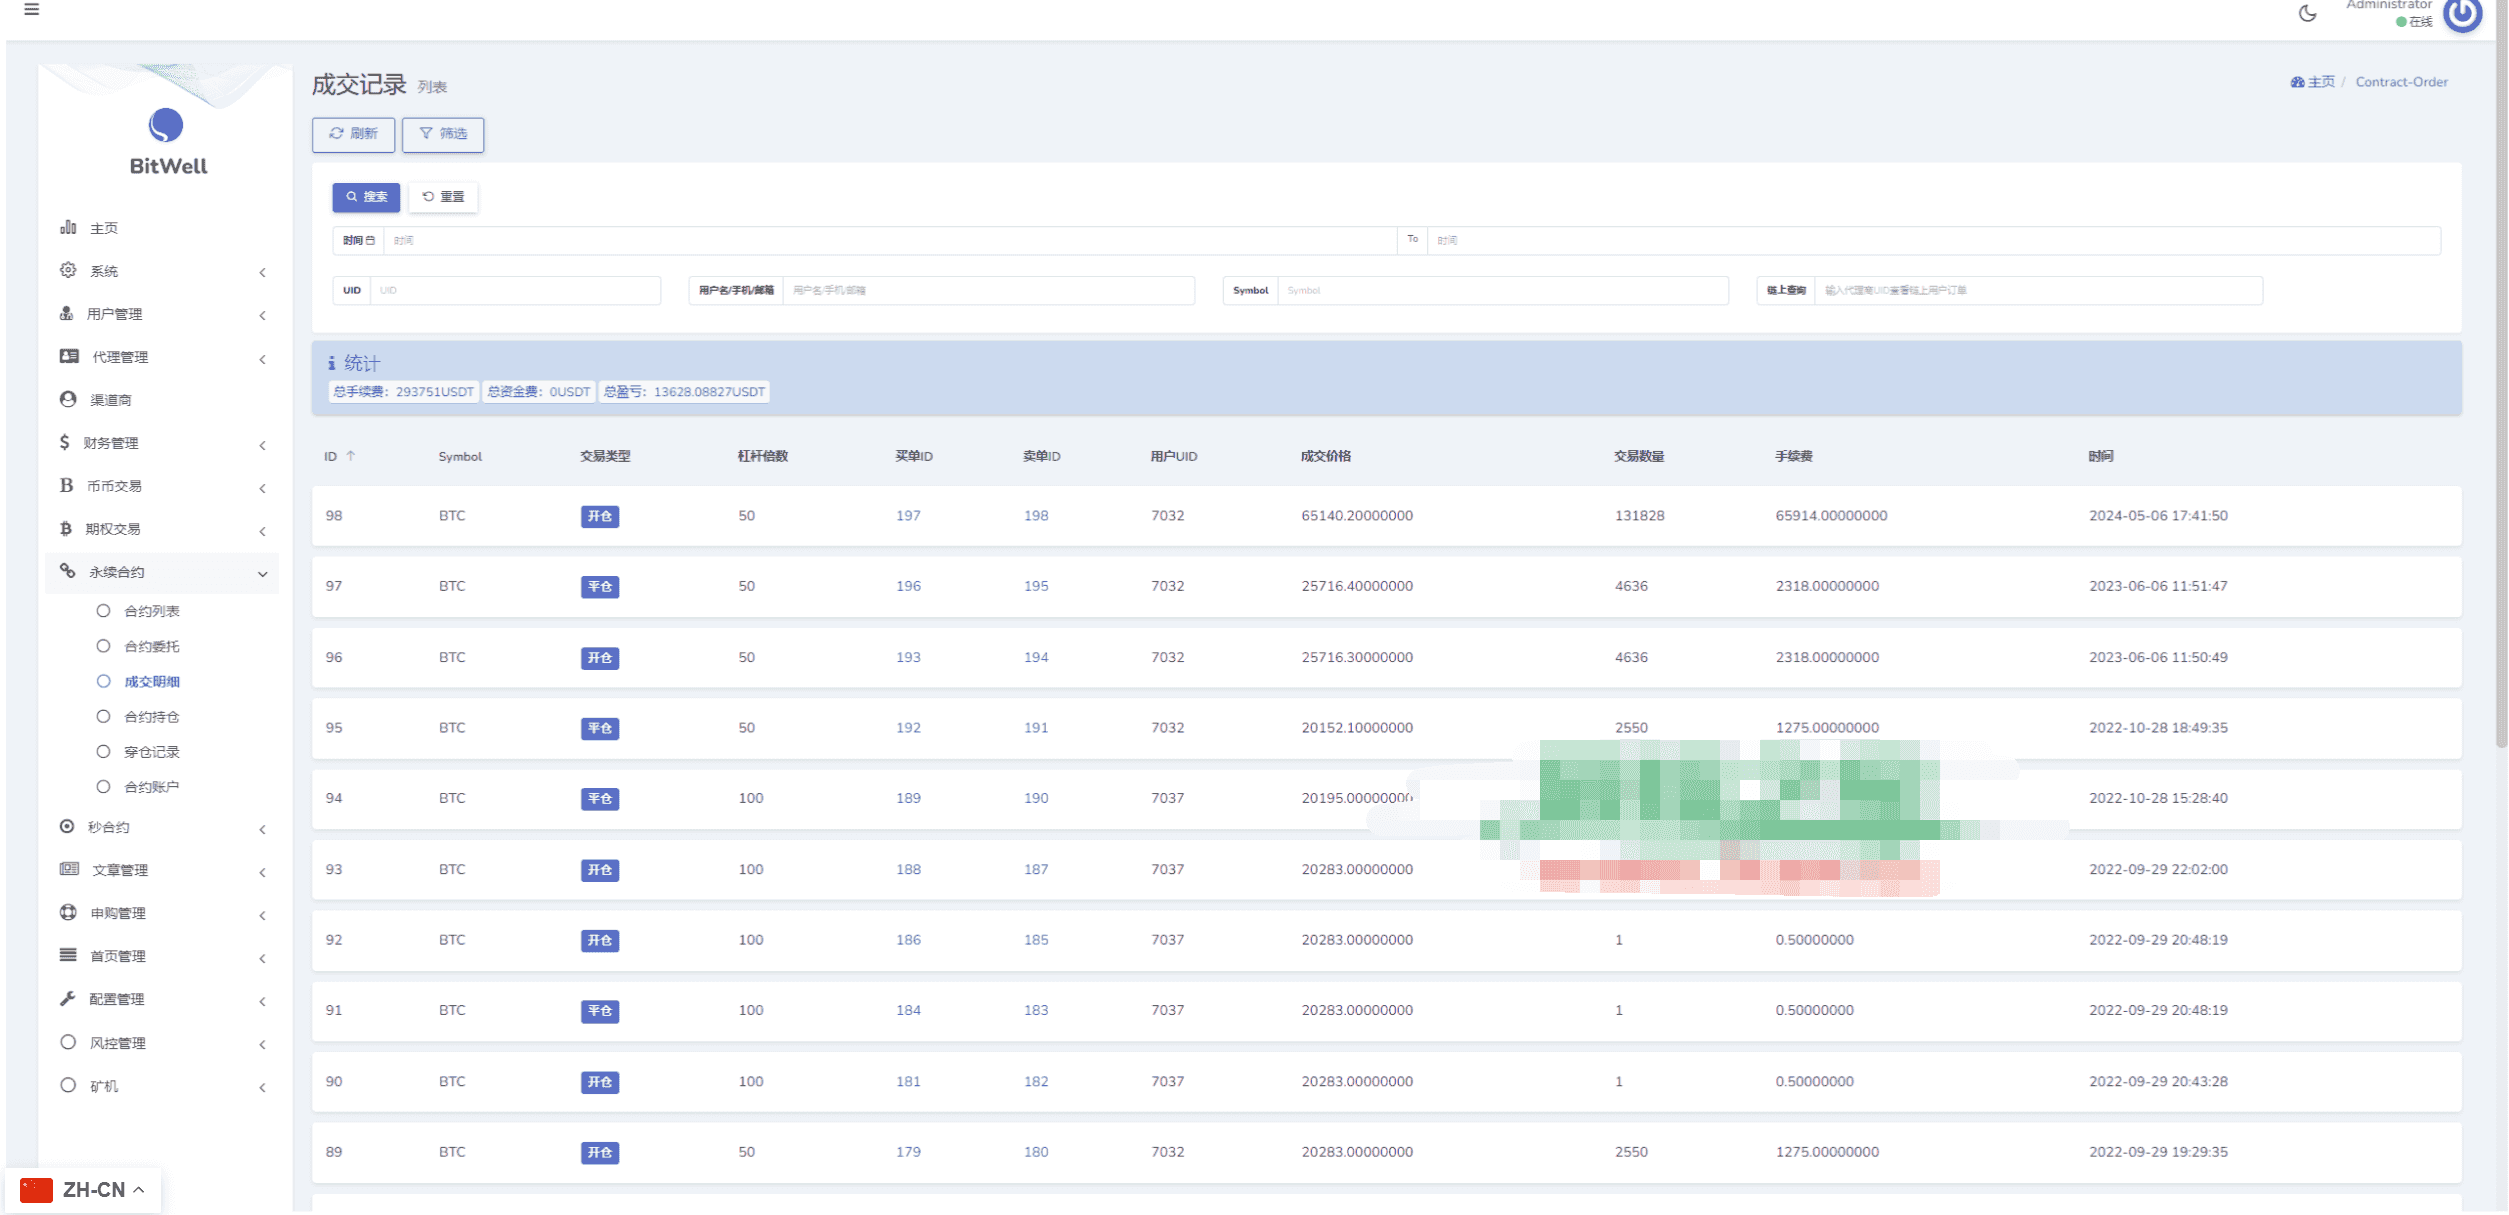Toggle the hamburger sidebar menu icon
Image resolution: width=2509 pixels, height=1215 pixels.
click(x=32, y=9)
